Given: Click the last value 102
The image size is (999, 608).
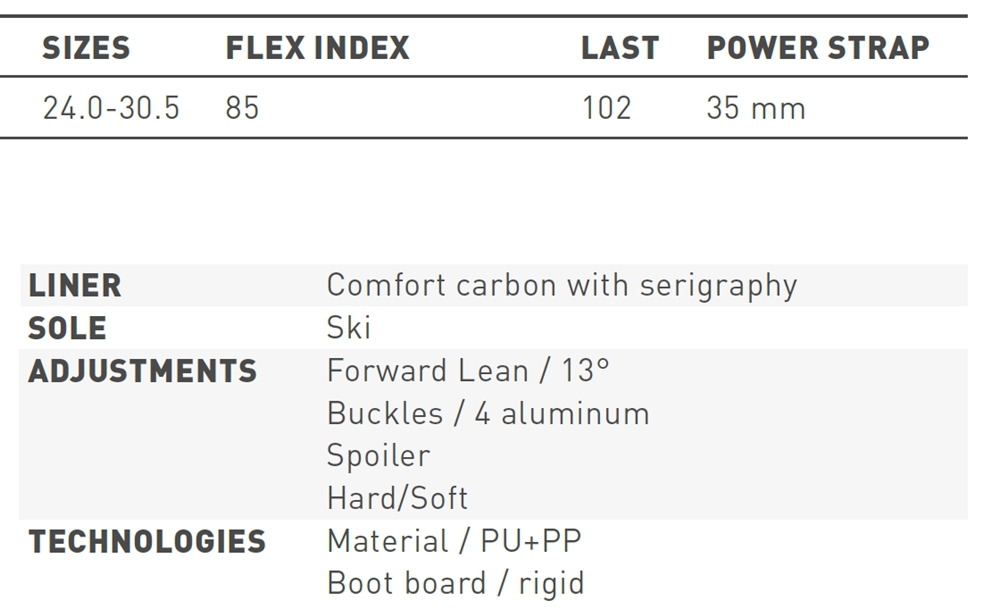Looking at the screenshot, I should [x=607, y=108].
